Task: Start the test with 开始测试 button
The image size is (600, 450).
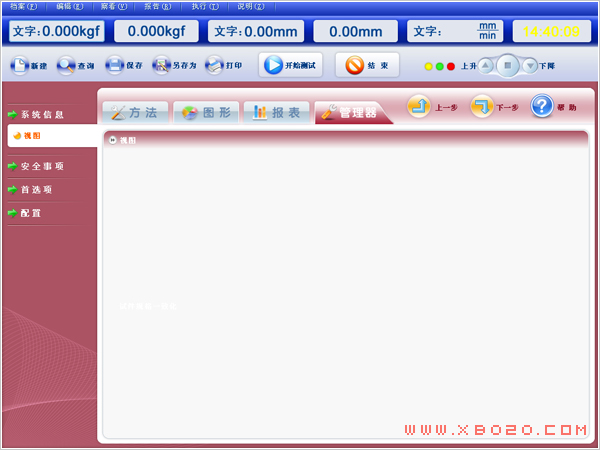Action: (290, 66)
